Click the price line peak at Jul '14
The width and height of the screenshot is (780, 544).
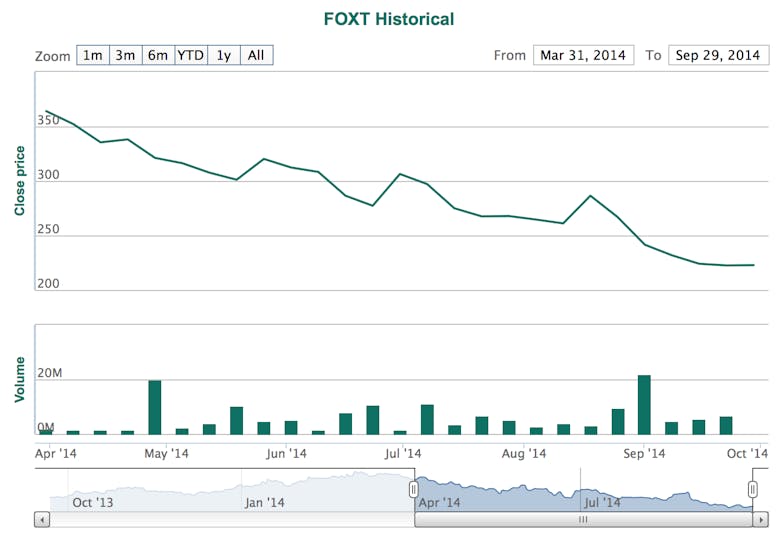pos(400,174)
